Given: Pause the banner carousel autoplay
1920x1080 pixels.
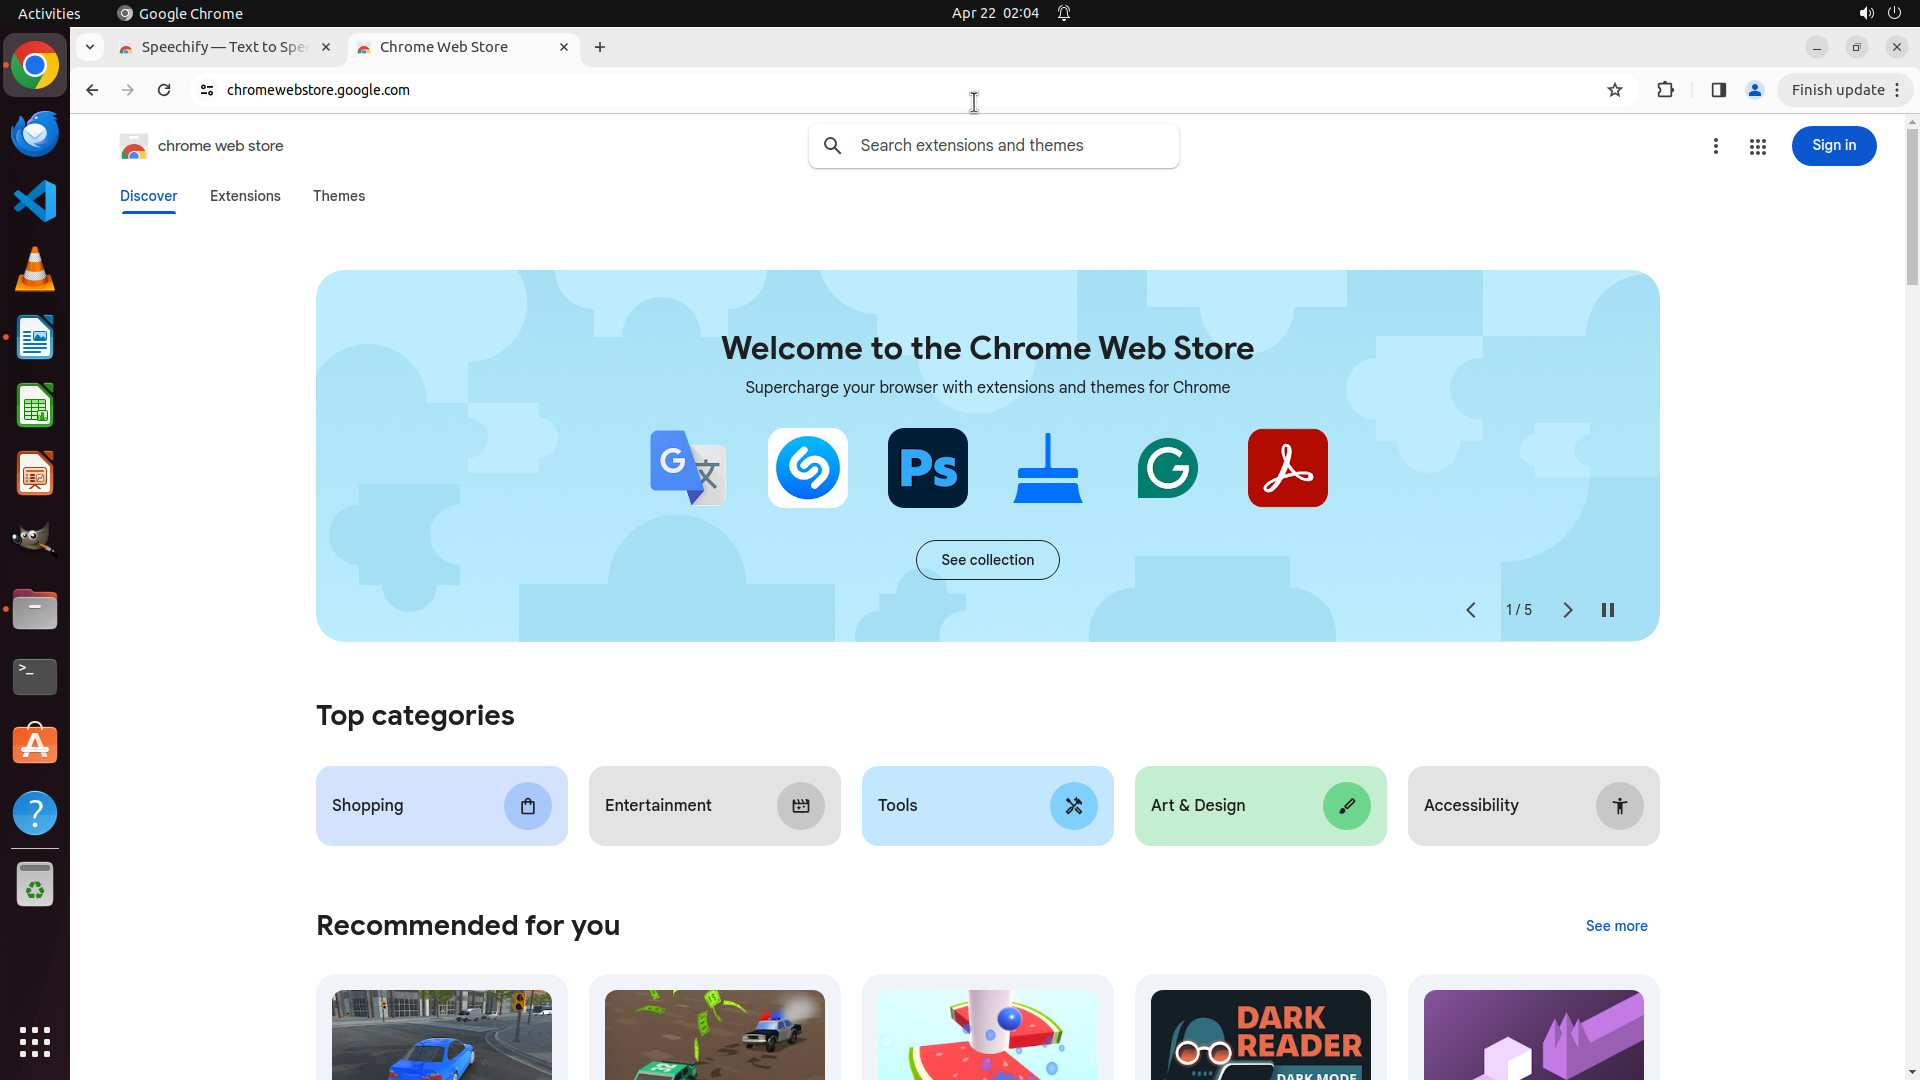Looking at the screenshot, I should pyautogui.click(x=1607, y=610).
